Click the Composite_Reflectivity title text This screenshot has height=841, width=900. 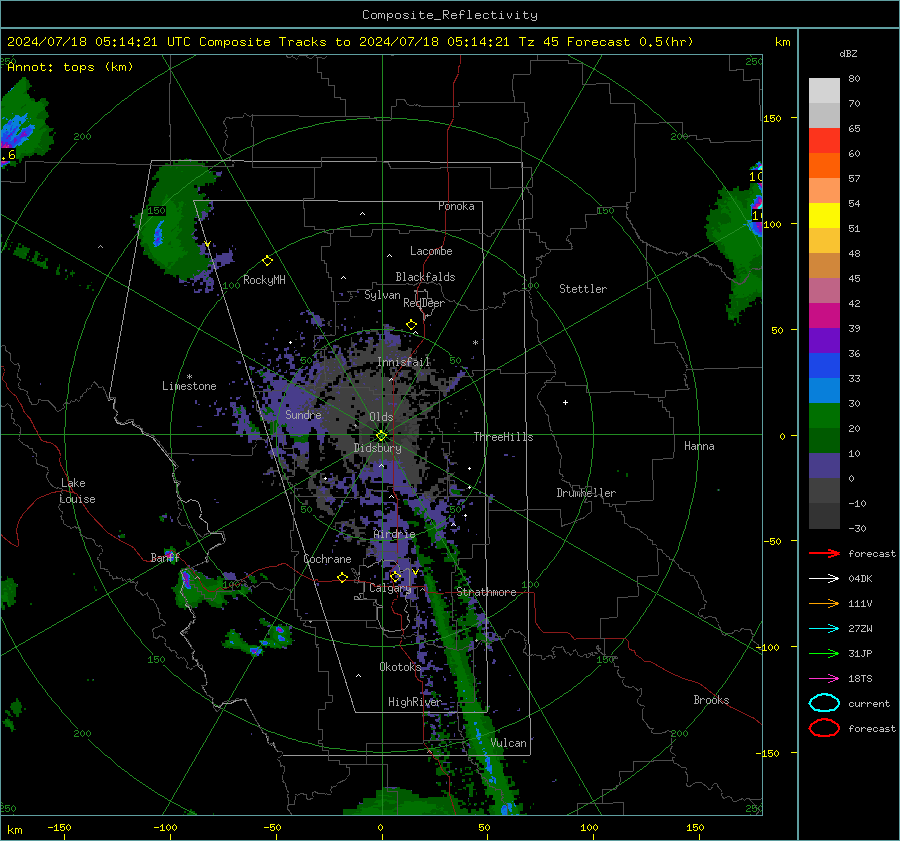click(450, 15)
